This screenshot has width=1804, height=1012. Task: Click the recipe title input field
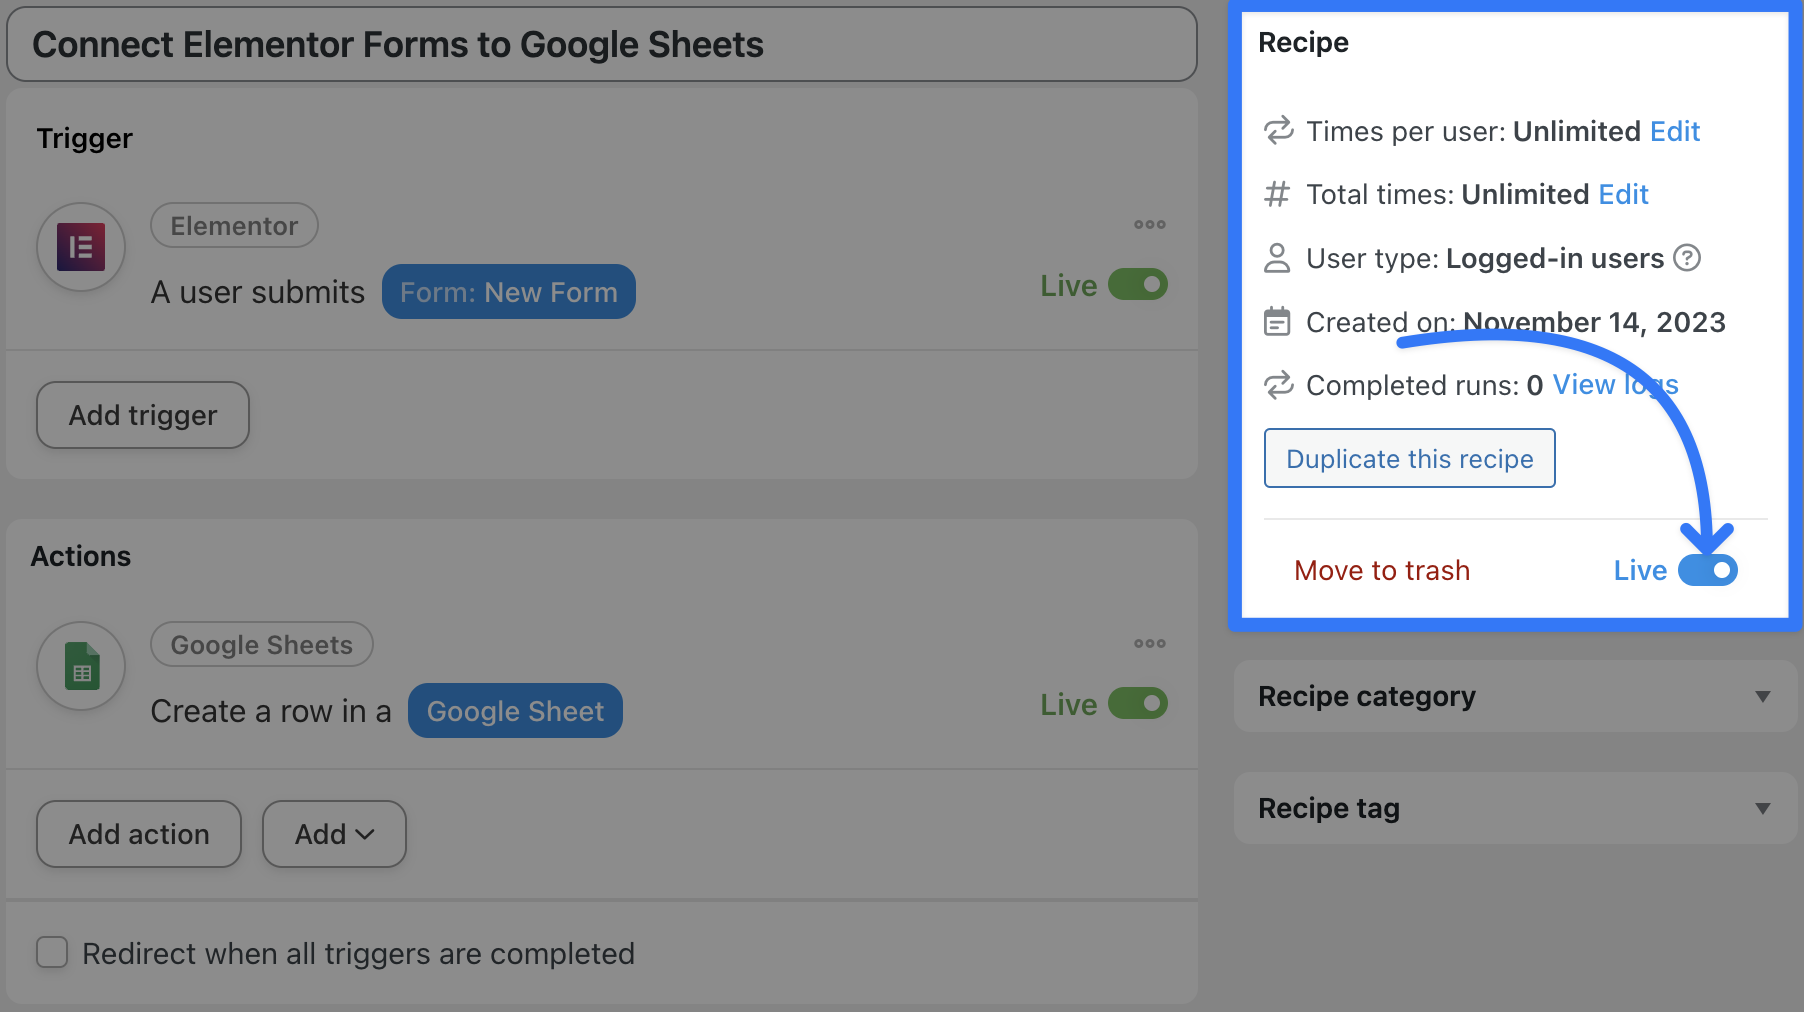[x=602, y=45]
